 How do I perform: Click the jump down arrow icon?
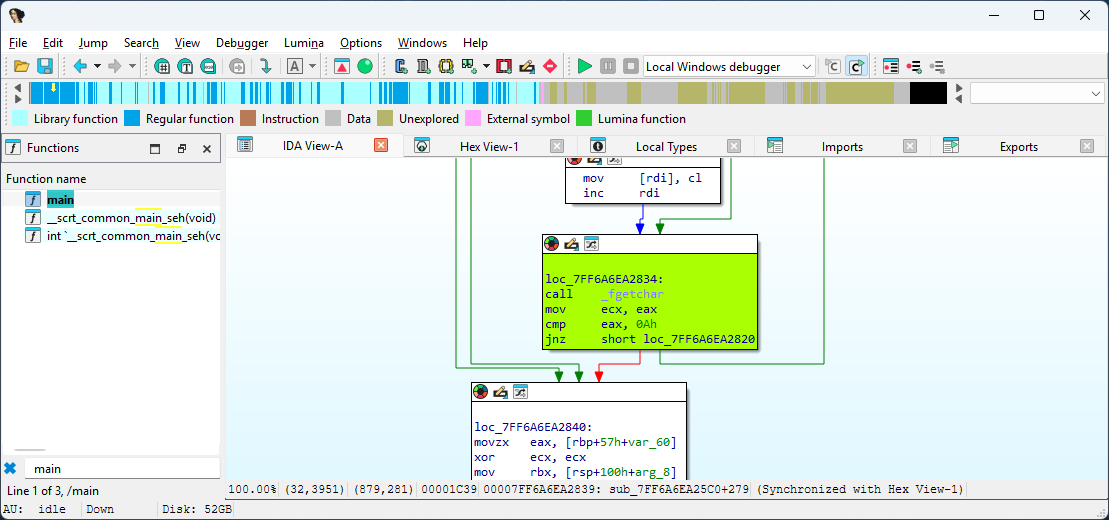(265, 66)
